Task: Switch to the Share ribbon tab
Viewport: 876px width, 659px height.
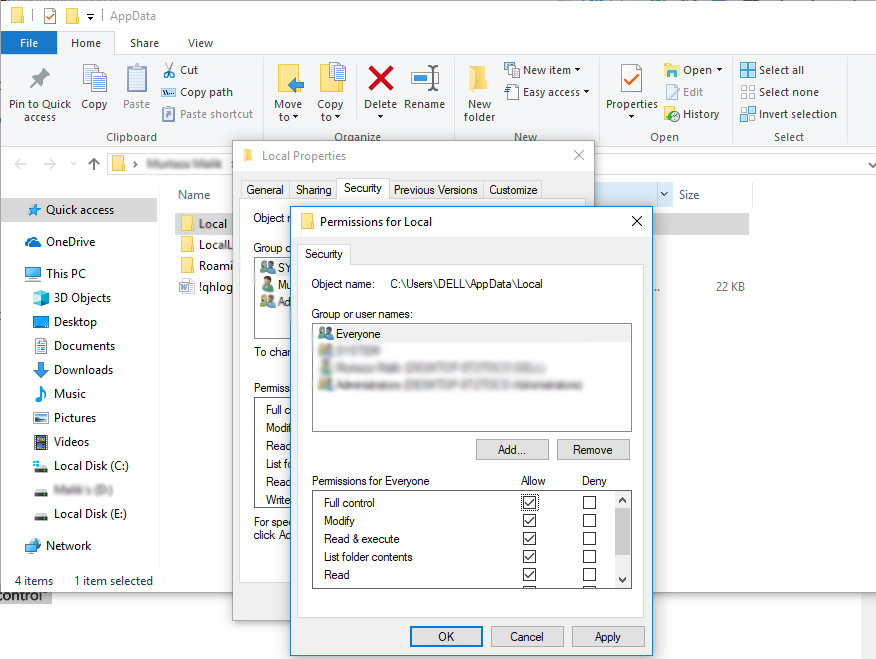Action: [144, 43]
